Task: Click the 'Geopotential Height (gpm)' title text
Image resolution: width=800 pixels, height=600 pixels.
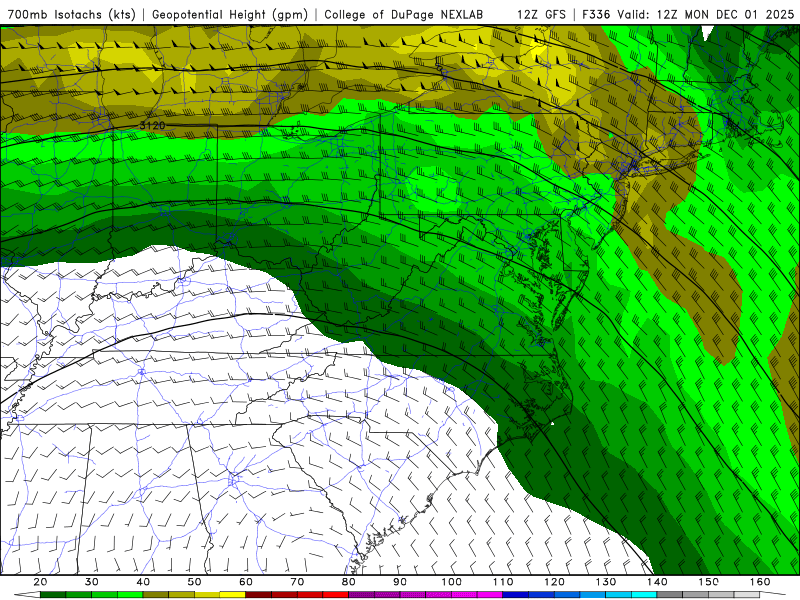Action: (230, 14)
